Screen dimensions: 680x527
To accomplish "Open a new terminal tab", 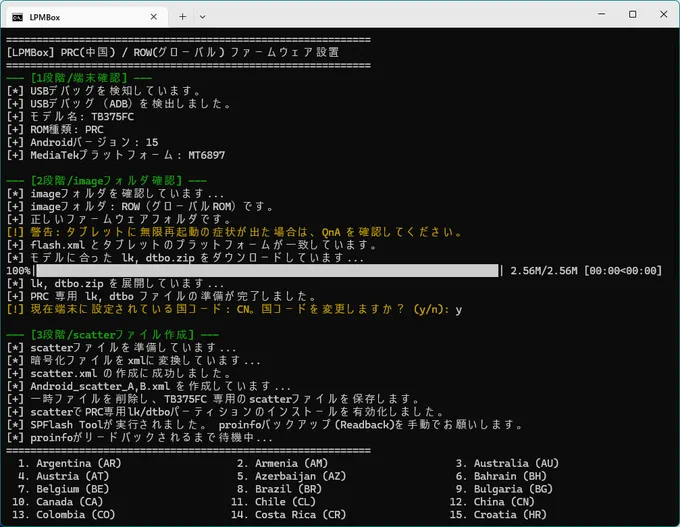I will [x=183, y=17].
